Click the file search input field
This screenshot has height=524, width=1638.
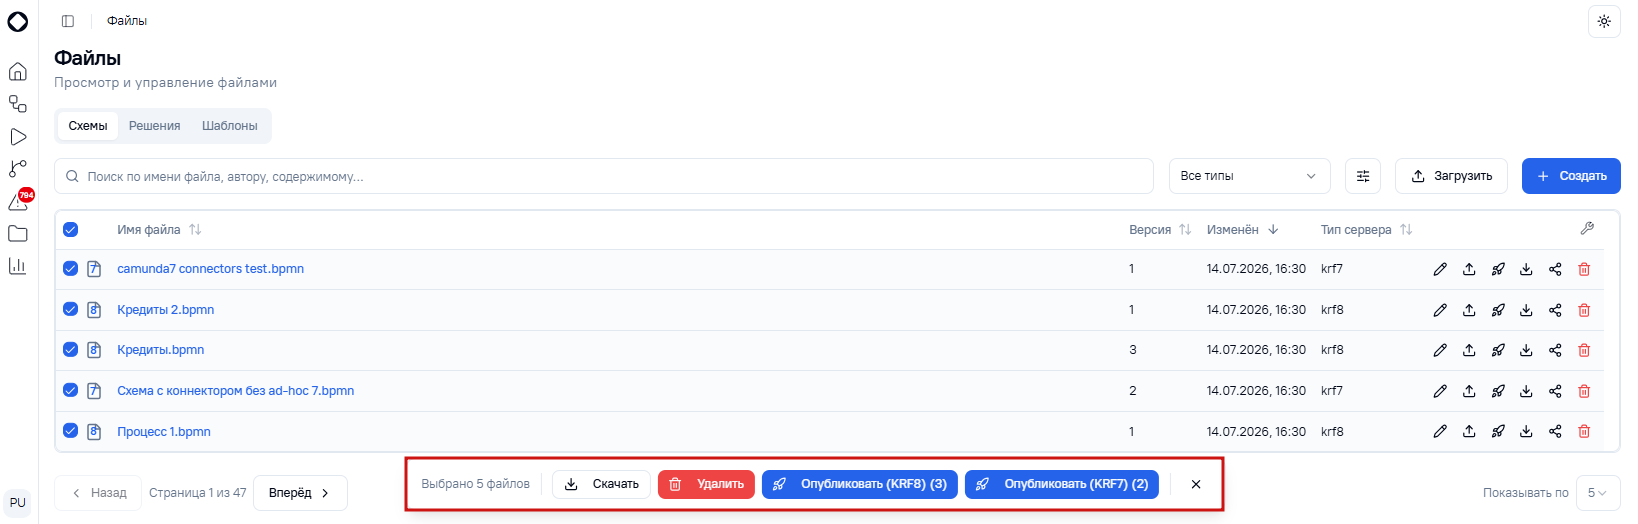click(x=604, y=176)
